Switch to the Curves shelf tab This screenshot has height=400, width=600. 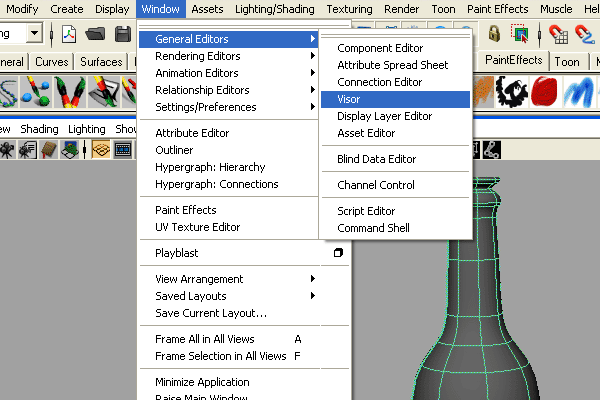(x=52, y=62)
